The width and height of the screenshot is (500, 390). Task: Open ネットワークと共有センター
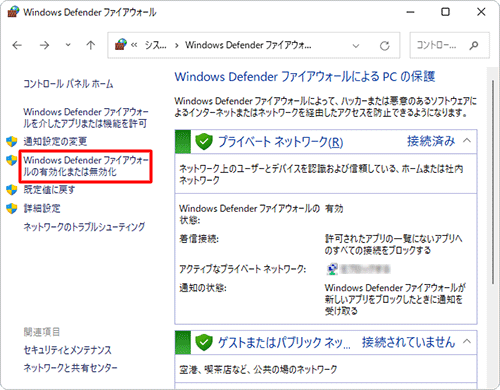click(x=70, y=368)
